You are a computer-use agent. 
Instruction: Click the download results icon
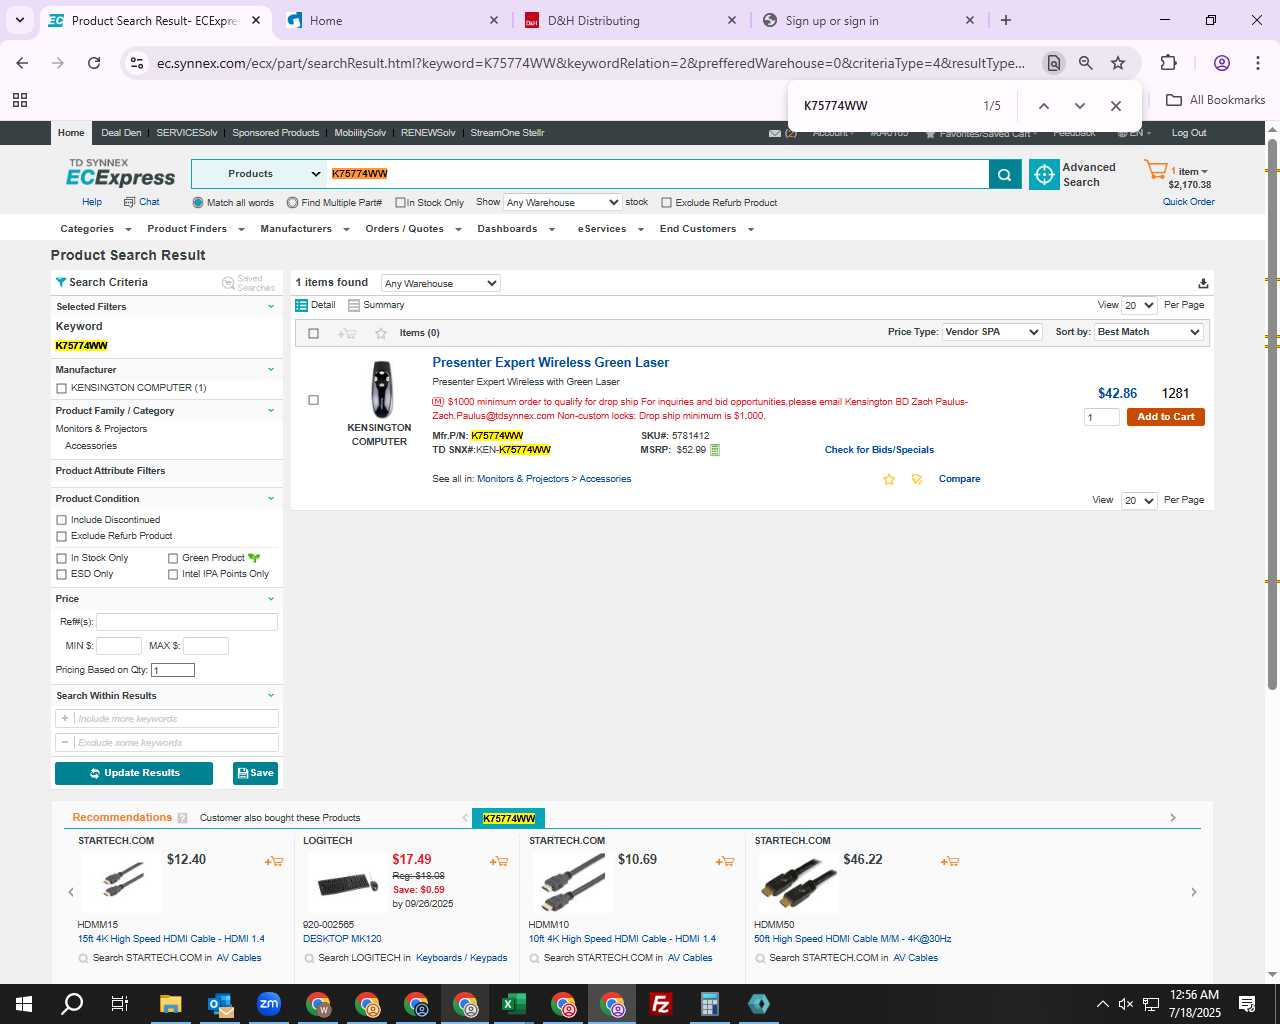click(1203, 283)
